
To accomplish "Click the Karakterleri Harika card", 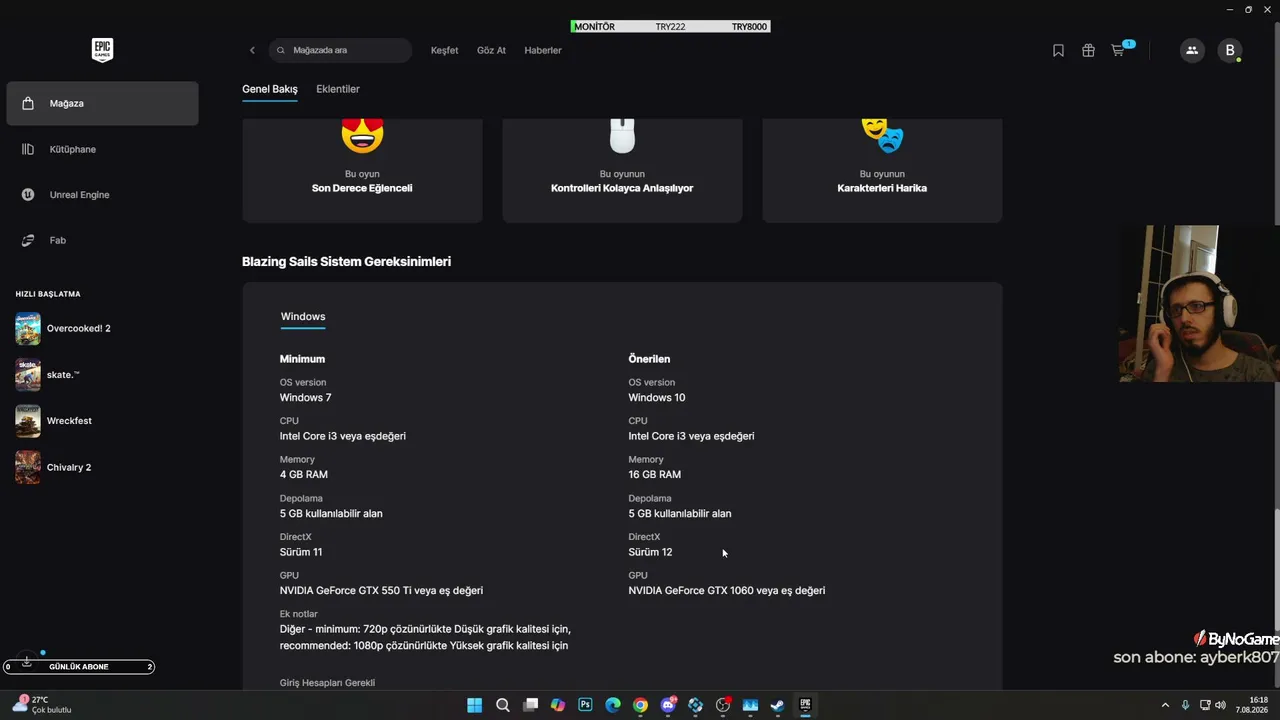I will [882, 170].
